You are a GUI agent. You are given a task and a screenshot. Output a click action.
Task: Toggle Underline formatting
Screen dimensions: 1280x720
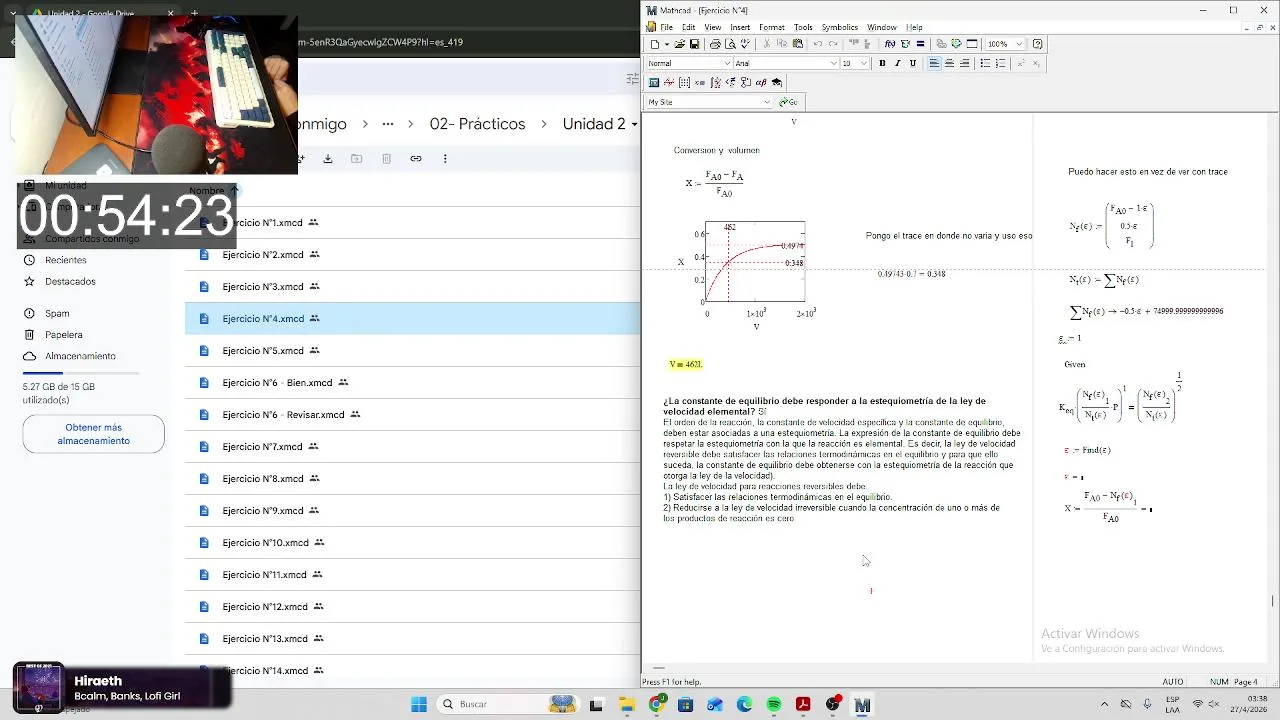click(912, 63)
